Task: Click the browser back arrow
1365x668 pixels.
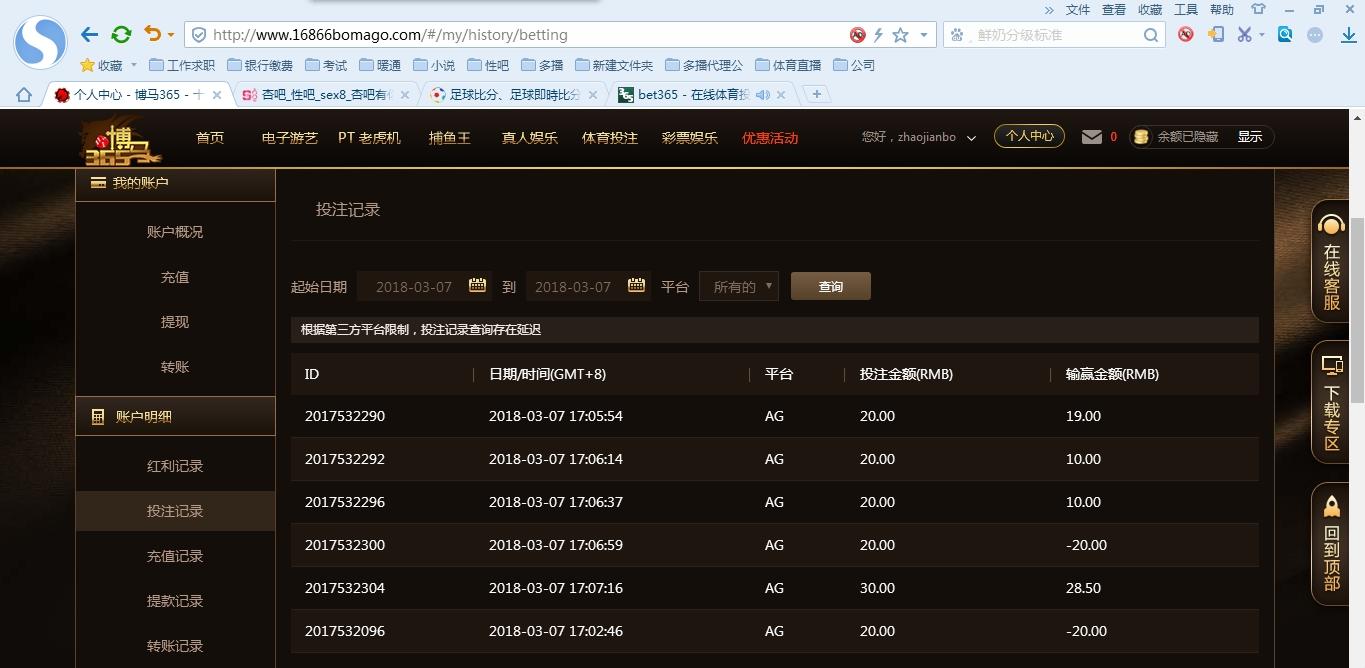Action: tap(90, 35)
